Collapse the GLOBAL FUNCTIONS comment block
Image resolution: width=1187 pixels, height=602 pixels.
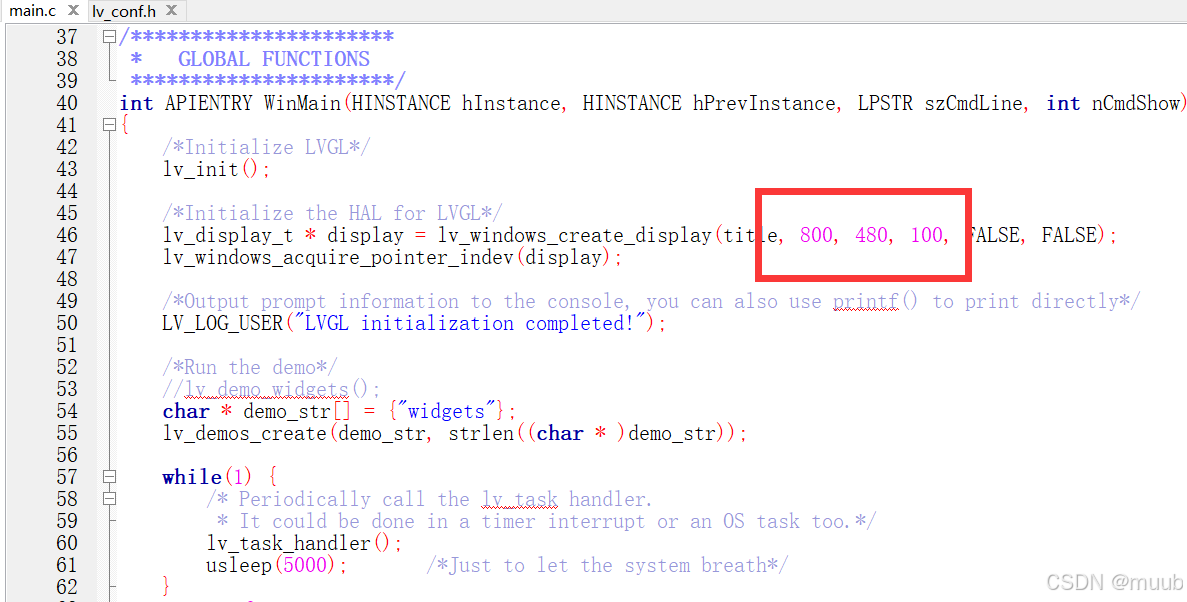[x=108, y=35]
